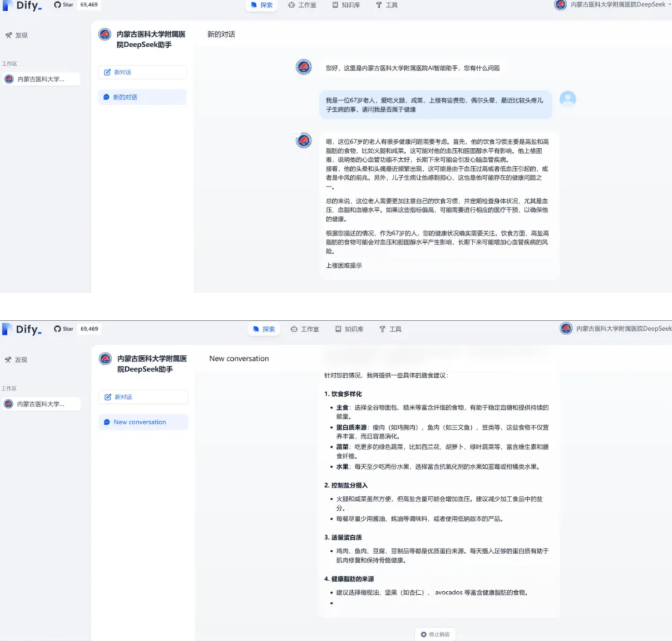Select 内蒙古医科大学... workspace app in lower sidebar
Image resolution: width=672 pixels, height=641 pixels.
pyautogui.click(x=41, y=404)
